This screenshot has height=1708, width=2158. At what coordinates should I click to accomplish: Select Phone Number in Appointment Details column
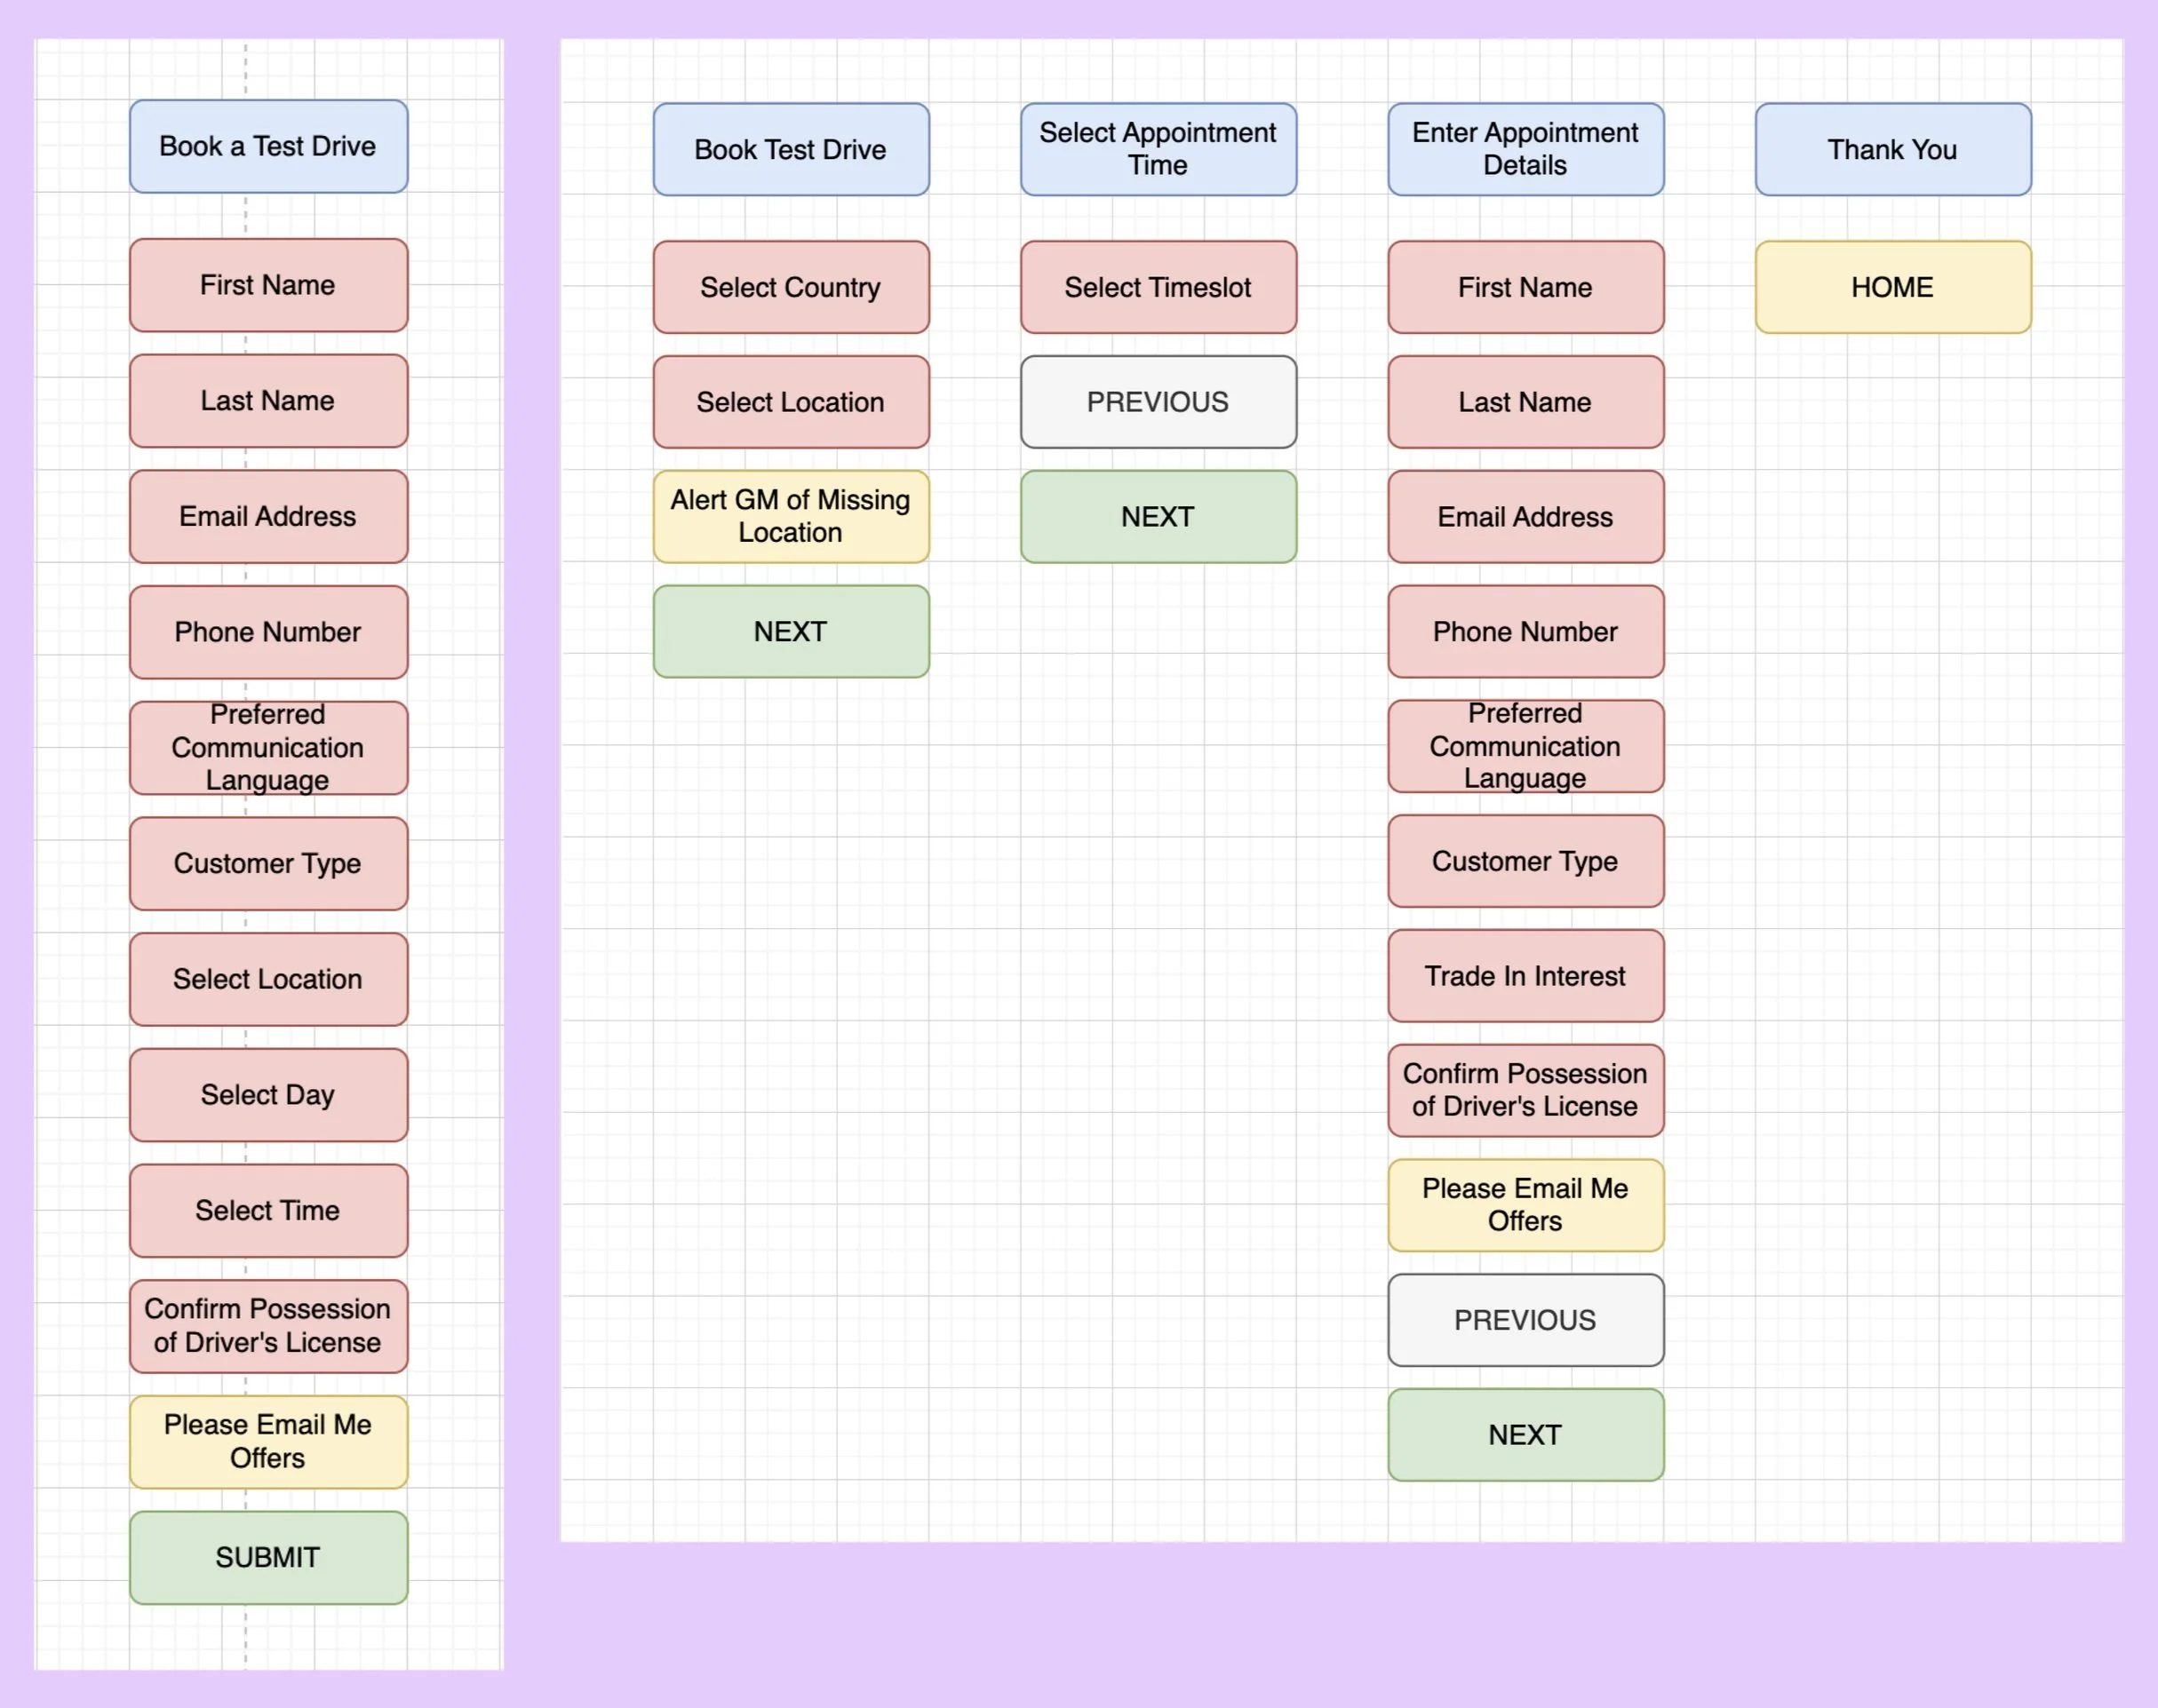point(1525,631)
